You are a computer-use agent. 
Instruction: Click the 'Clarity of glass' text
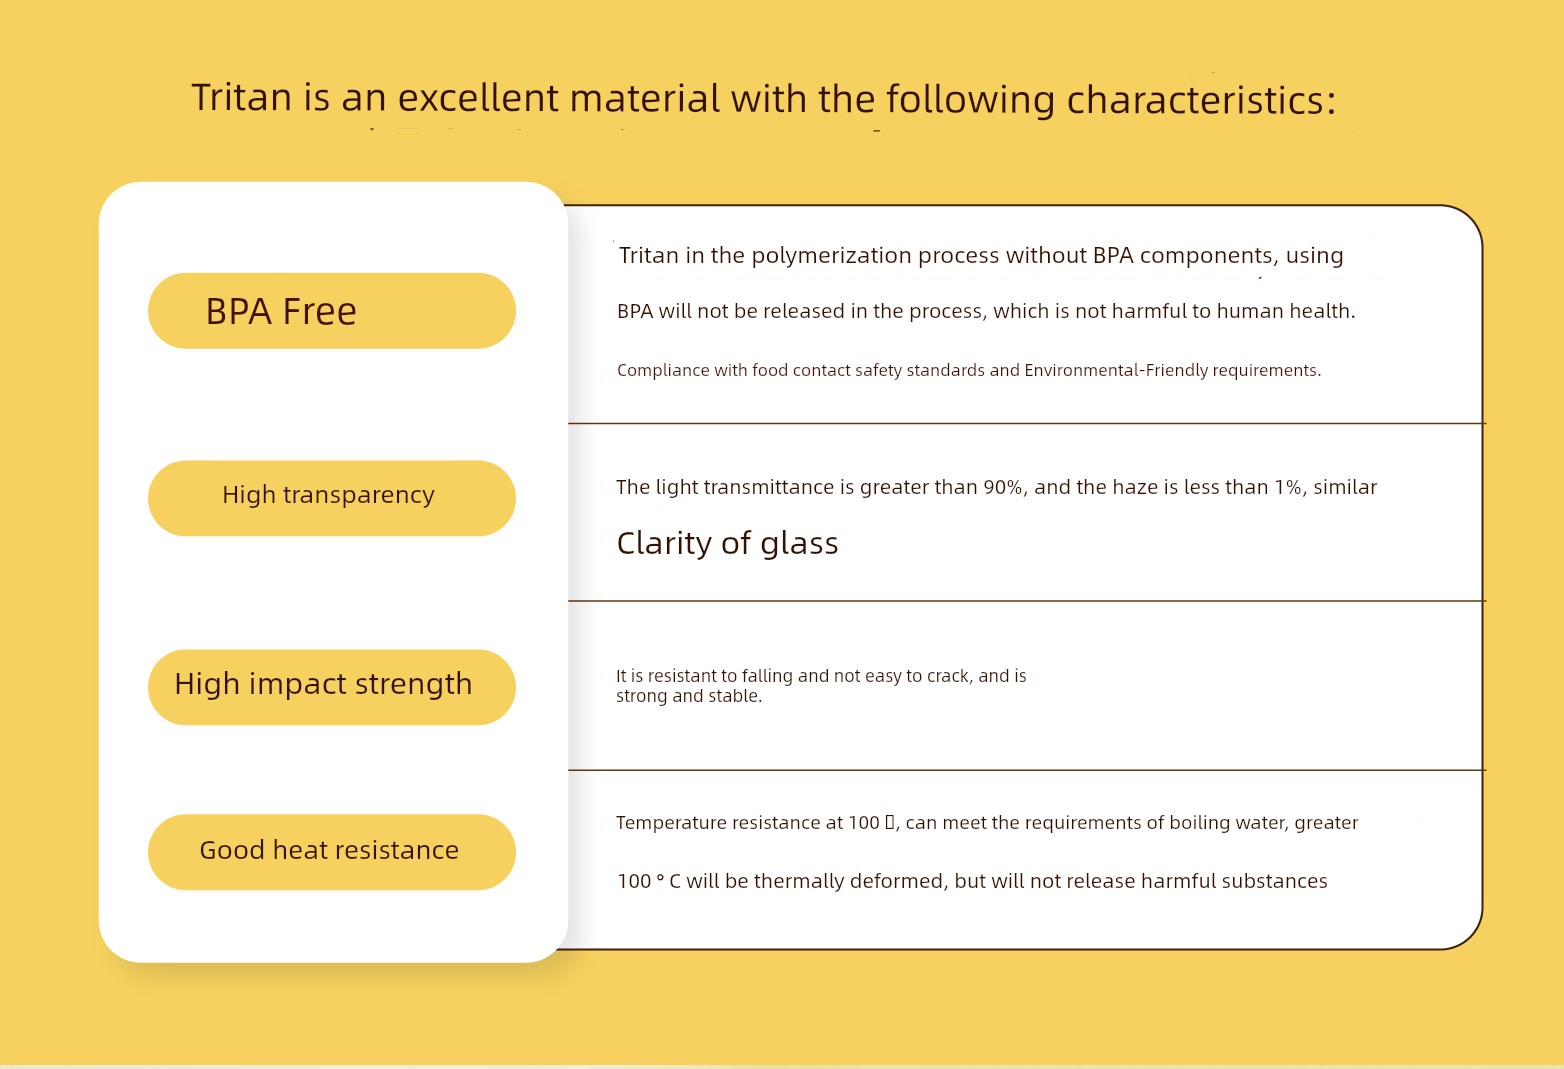(x=727, y=543)
